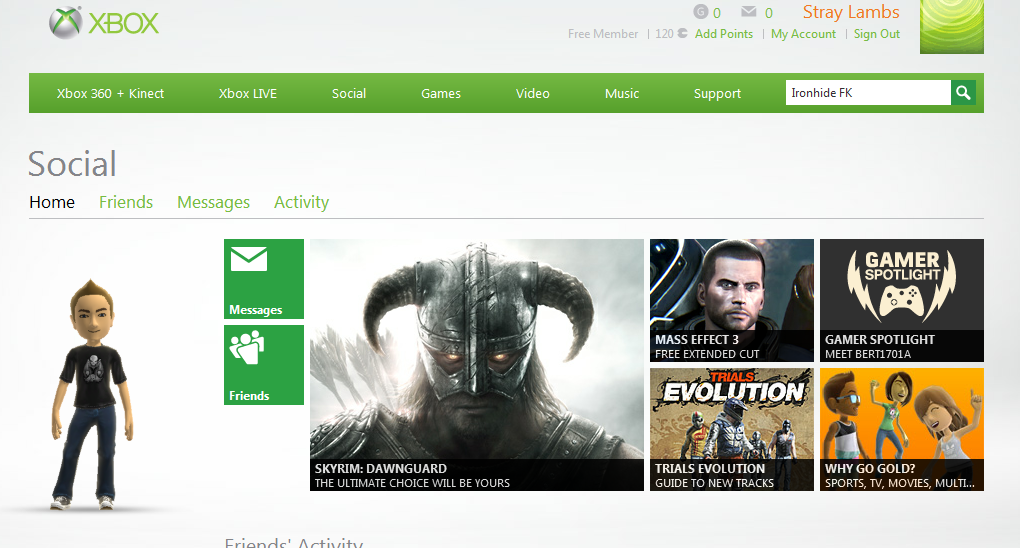Click the gamerscore G icon
1020x548 pixels.
click(x=701, y=12)
